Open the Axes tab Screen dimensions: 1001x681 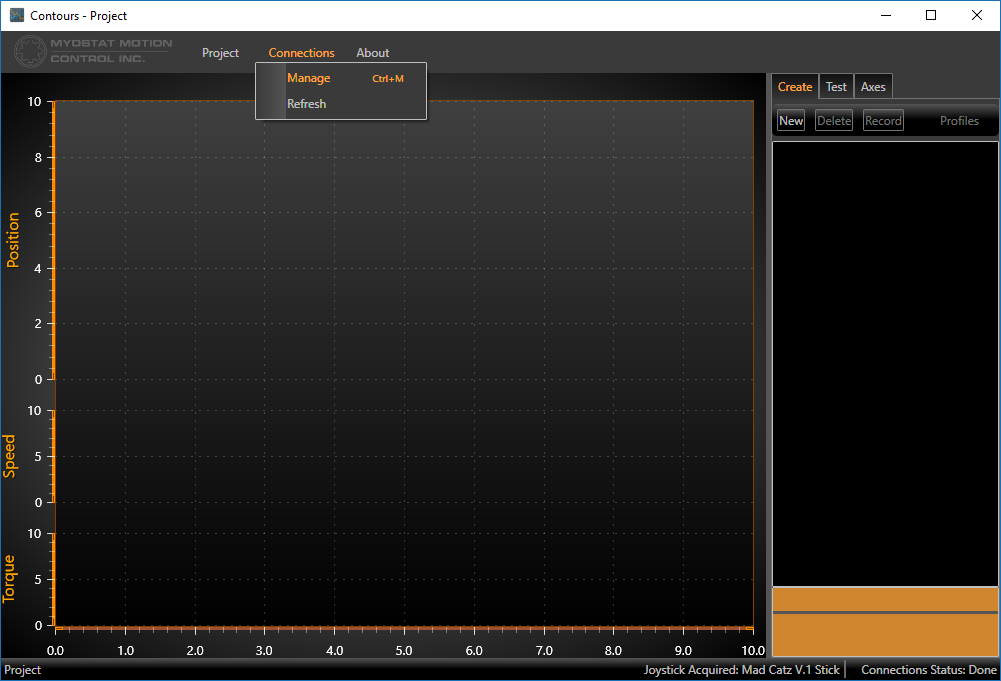pyautogui.click(x=873, y=87)
